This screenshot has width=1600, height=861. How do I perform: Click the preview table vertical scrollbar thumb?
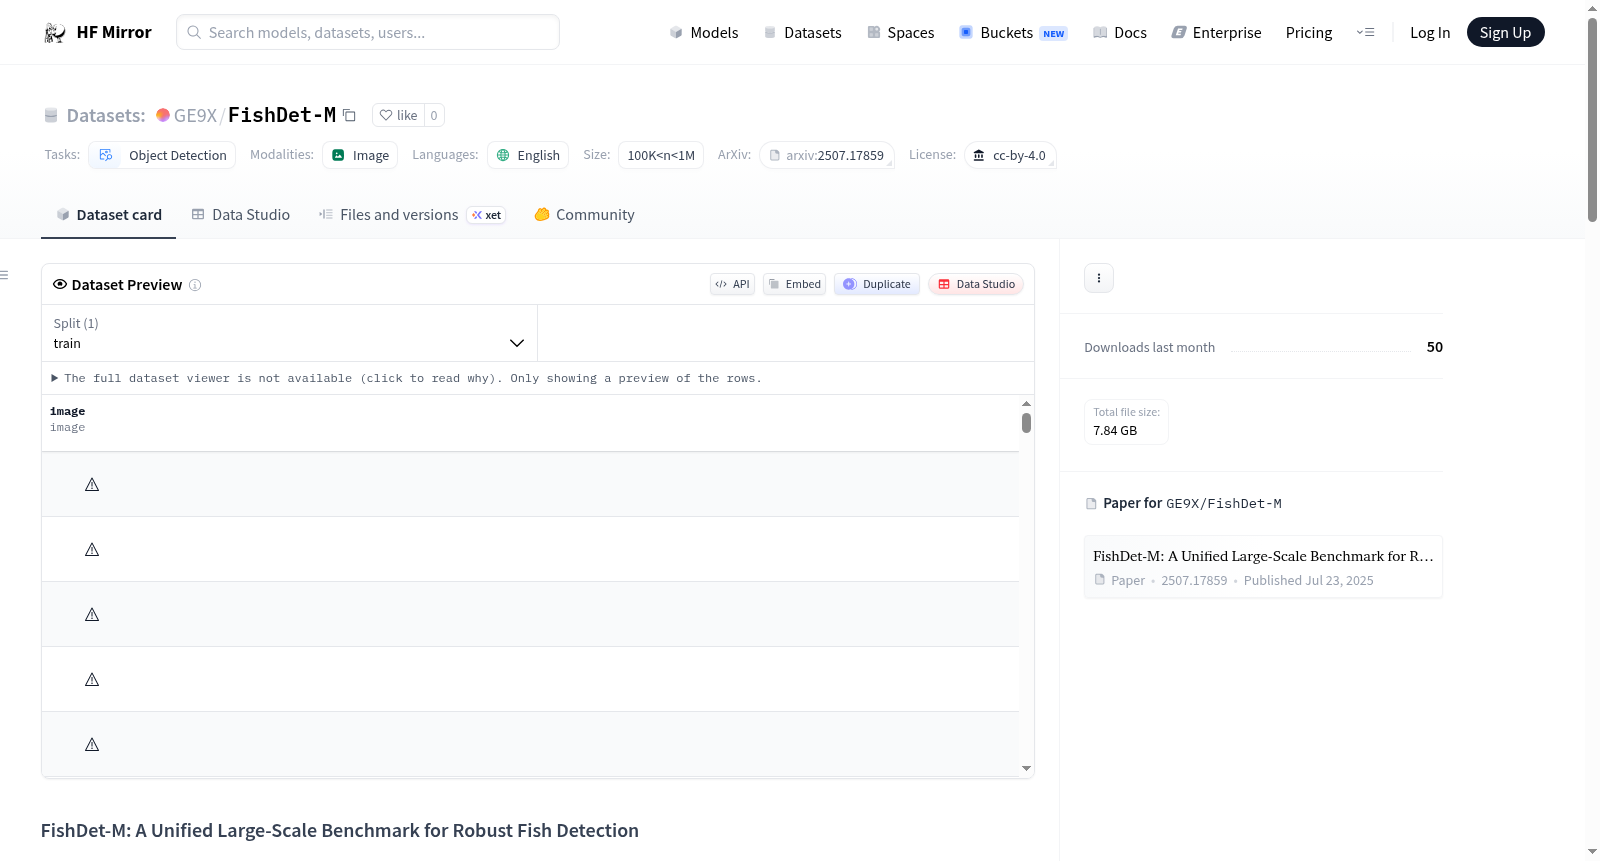[x=1026, y=423]
